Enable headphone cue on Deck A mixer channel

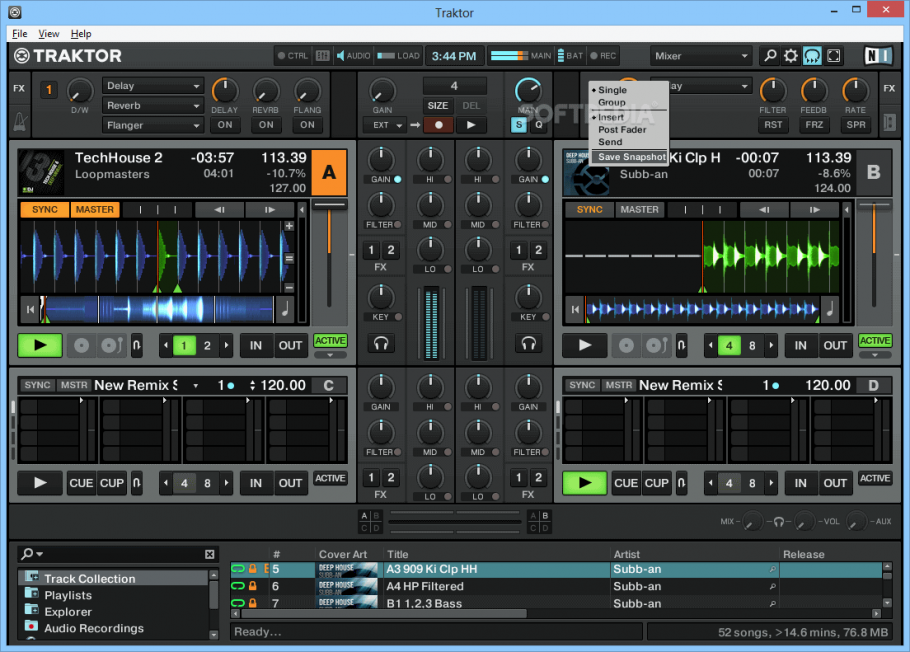[381, 344]
